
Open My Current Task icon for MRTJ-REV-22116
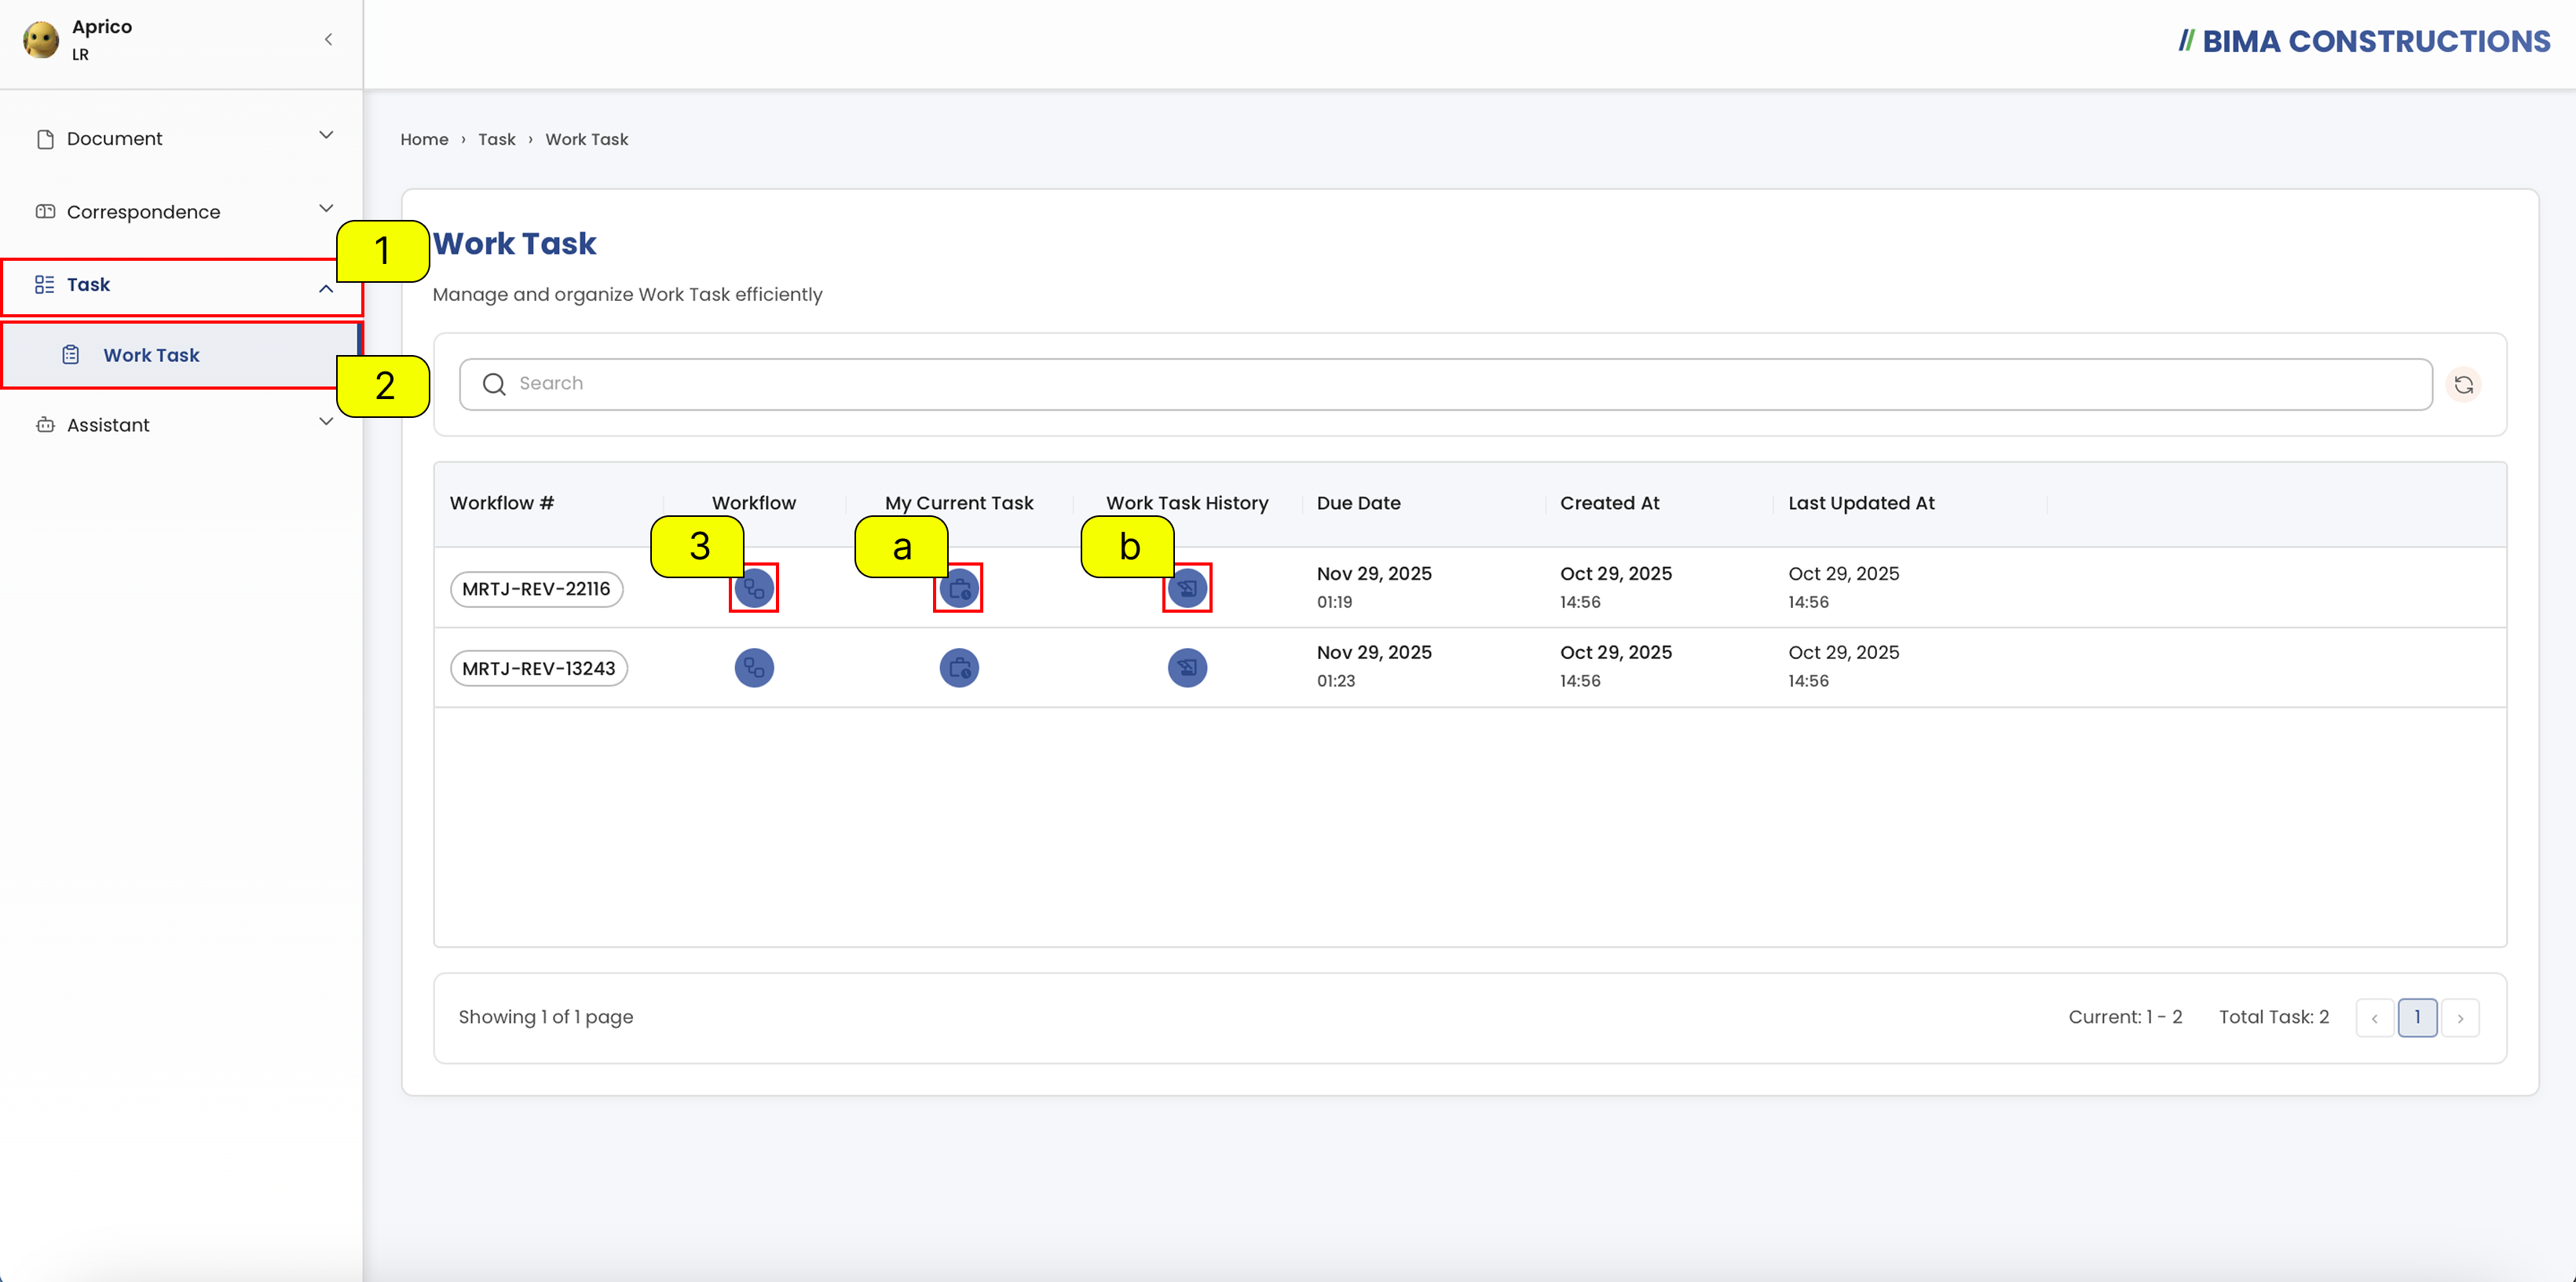click(959, 588)
